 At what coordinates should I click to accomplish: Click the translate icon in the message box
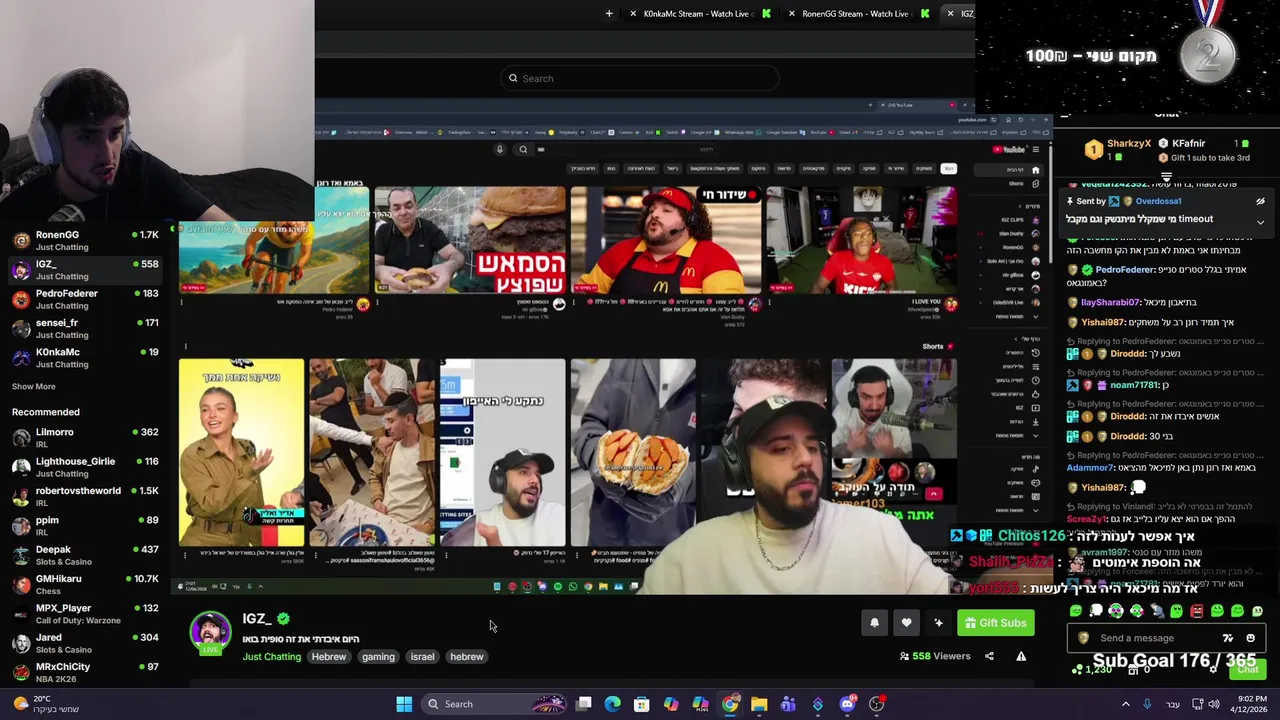coord(1228,638)
